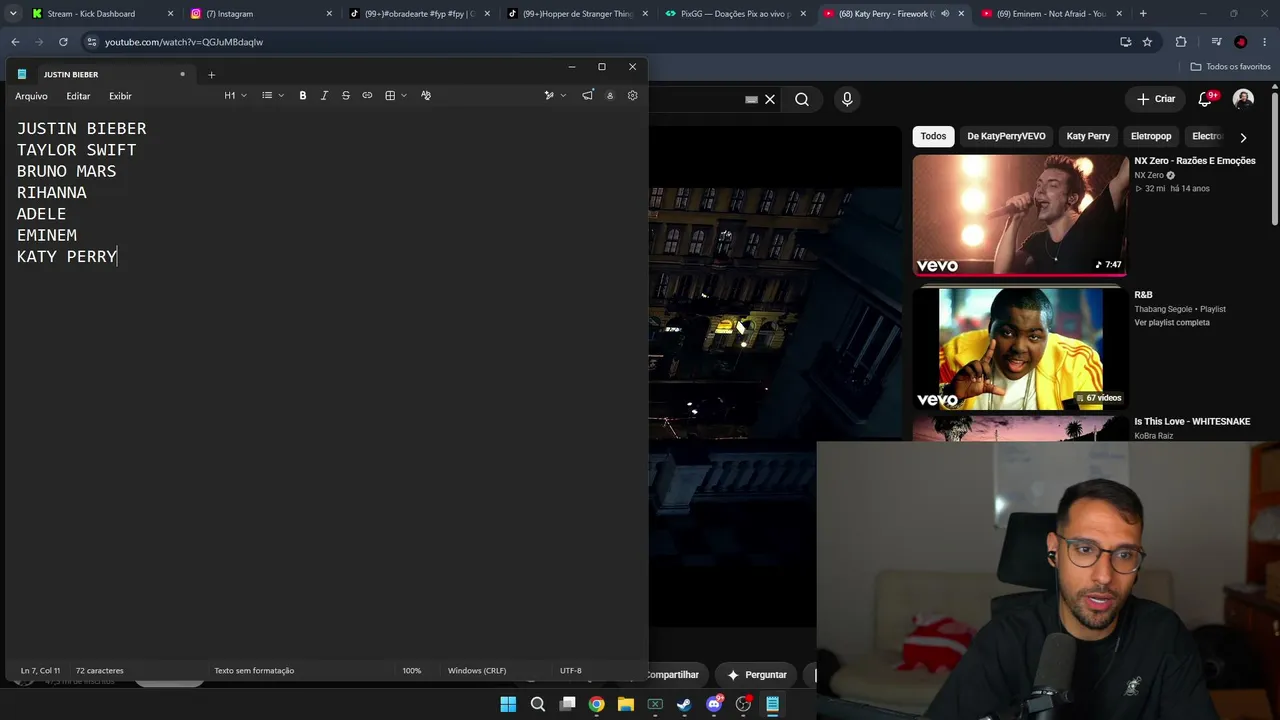
Task: Click the Perguntar button
Action: pyautogui.click(x=757, y=675)
